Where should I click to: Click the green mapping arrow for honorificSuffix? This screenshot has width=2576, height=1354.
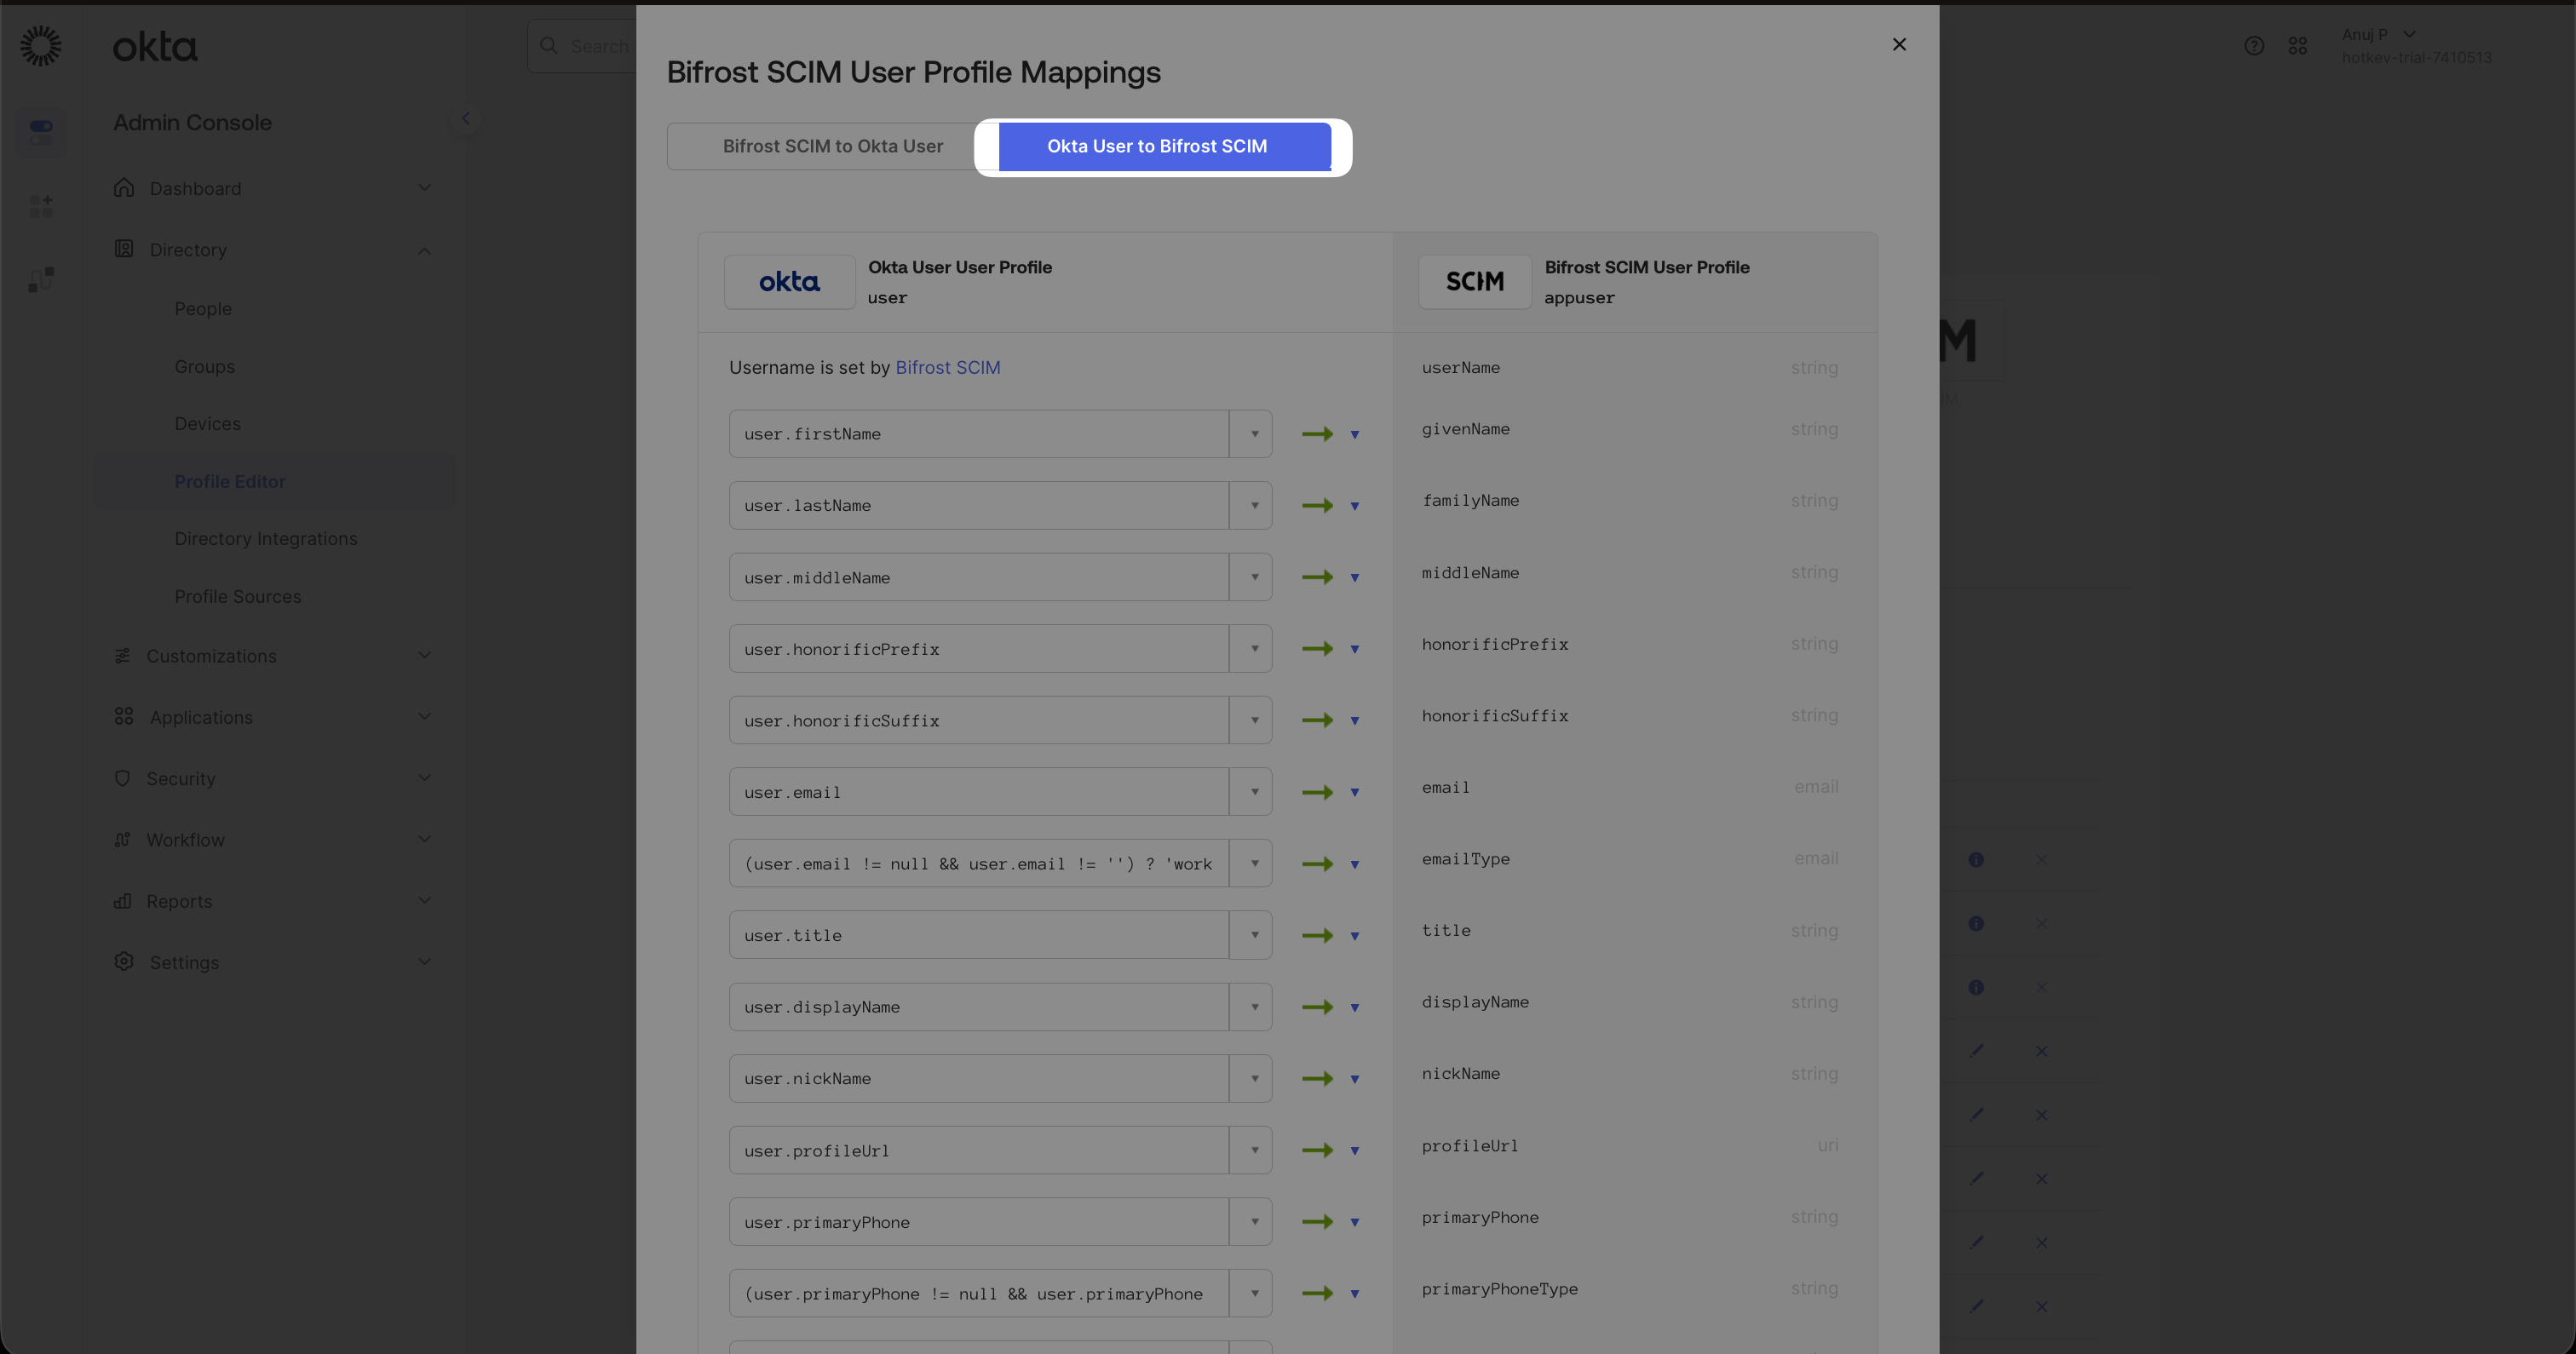click(x=1317, y=720)
